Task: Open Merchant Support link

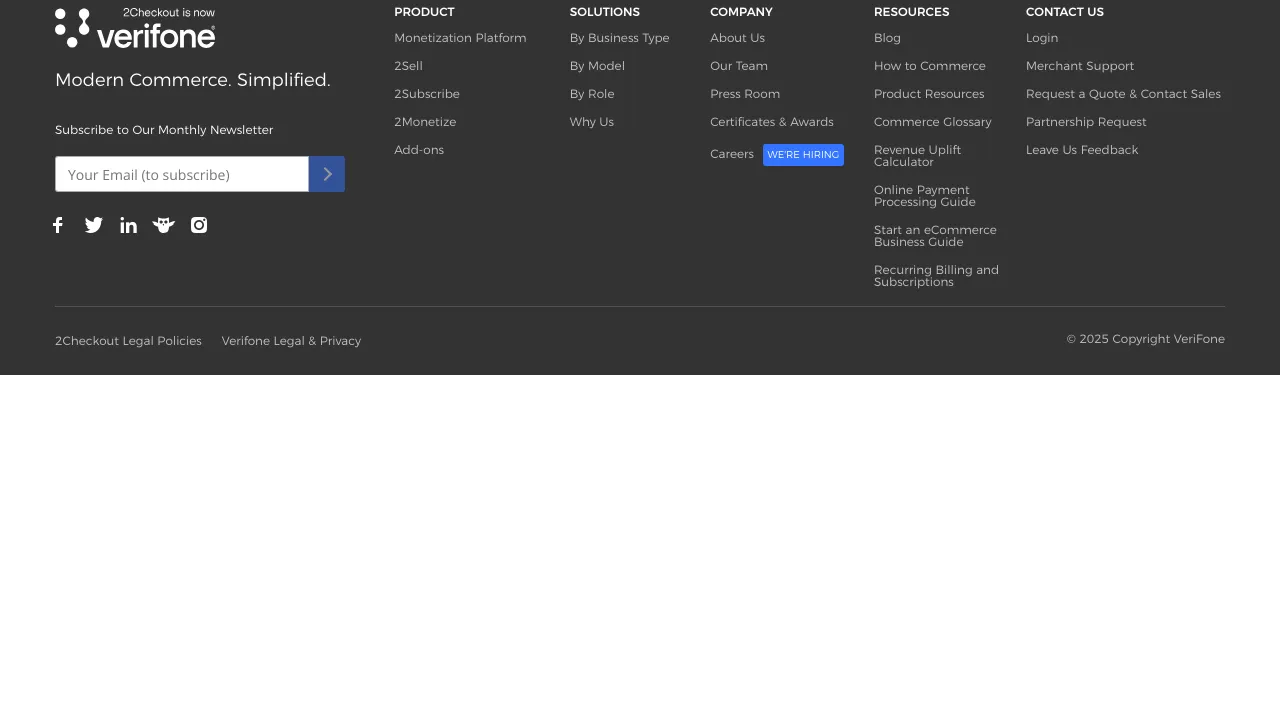Action: click(x=1080, y=66)
